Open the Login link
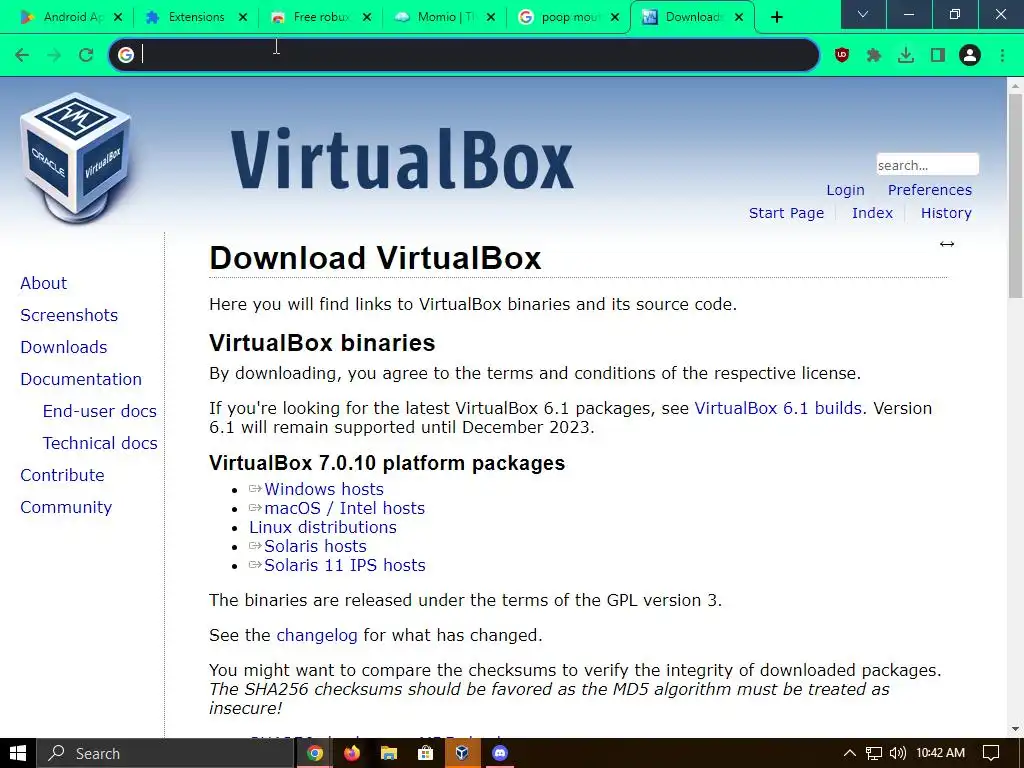This screenshot has width=1024, height=768. click(x=845, y=190)
